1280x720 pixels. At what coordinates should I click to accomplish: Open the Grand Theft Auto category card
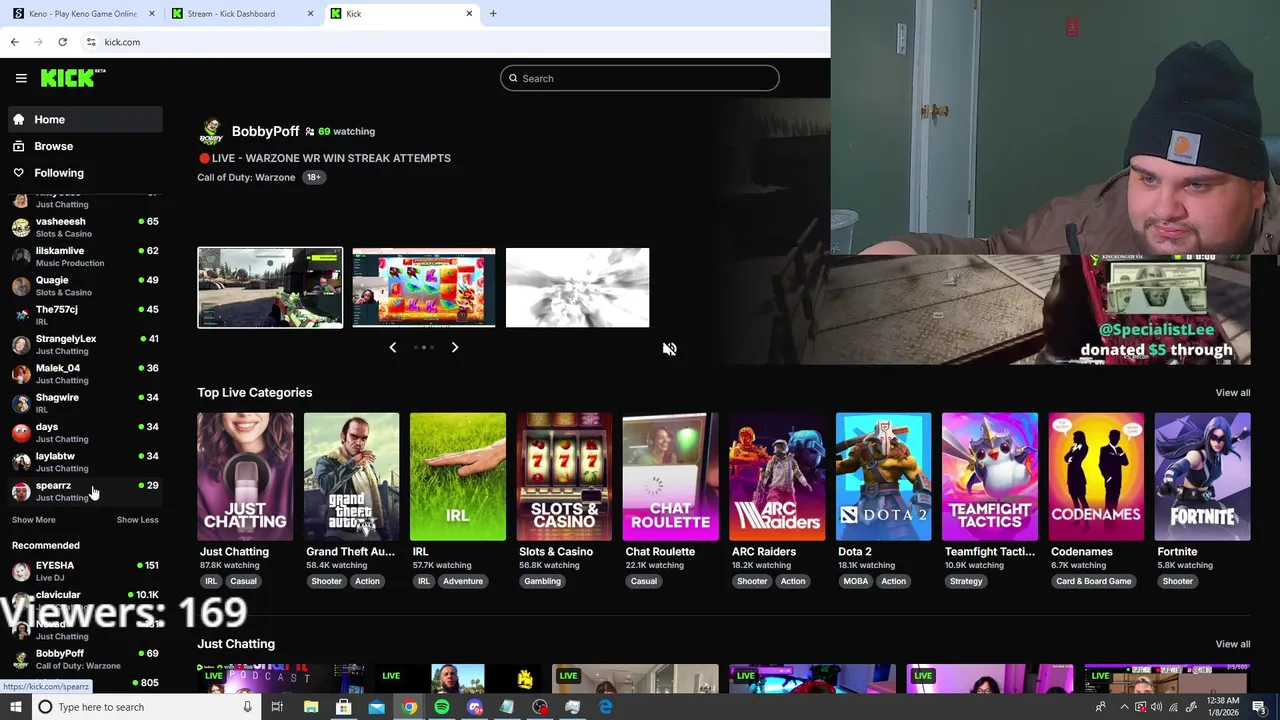point(351,476)
